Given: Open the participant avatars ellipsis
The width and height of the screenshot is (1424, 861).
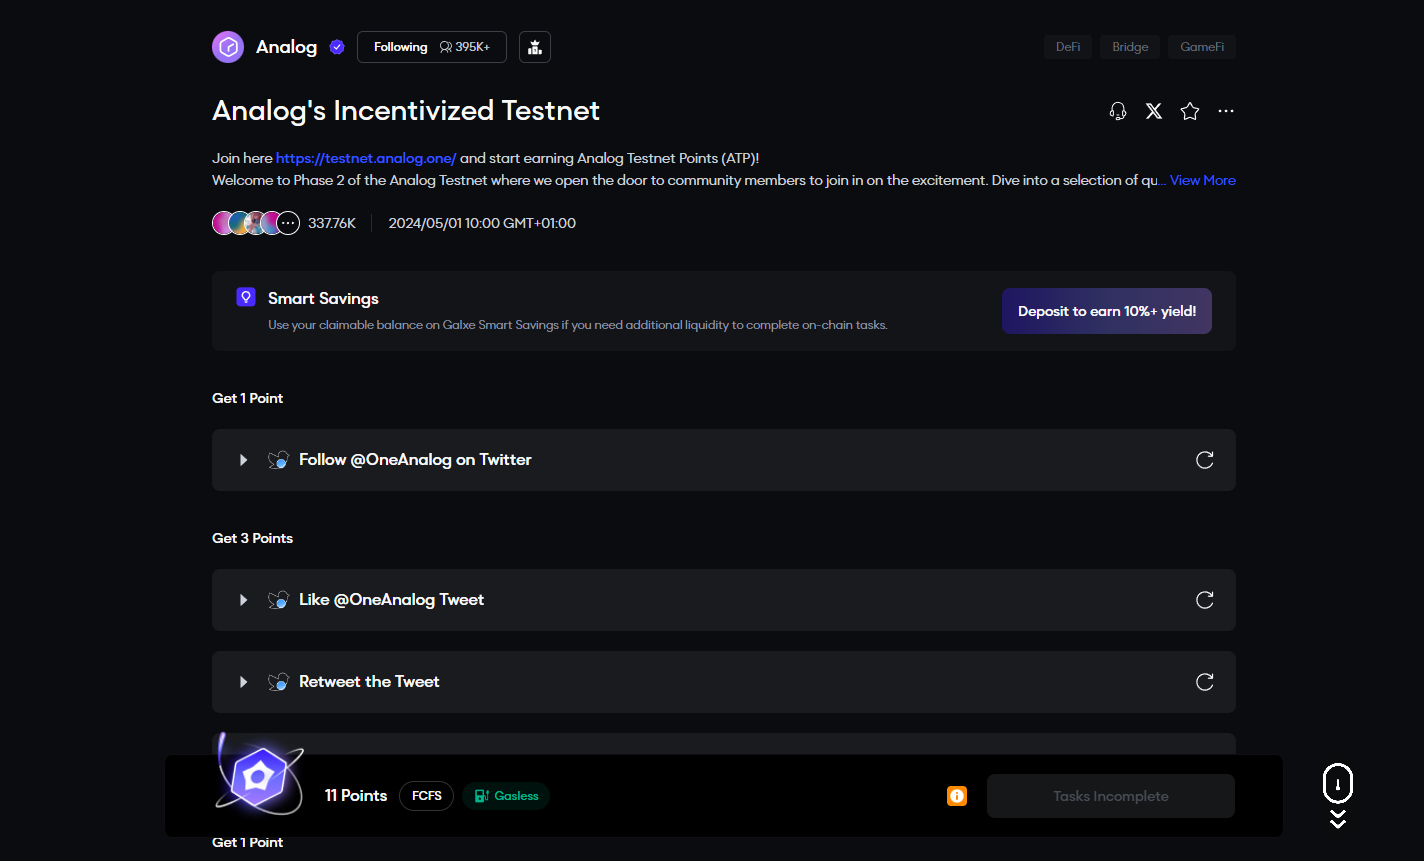Looking at the screenshot, I should [288, 223].
